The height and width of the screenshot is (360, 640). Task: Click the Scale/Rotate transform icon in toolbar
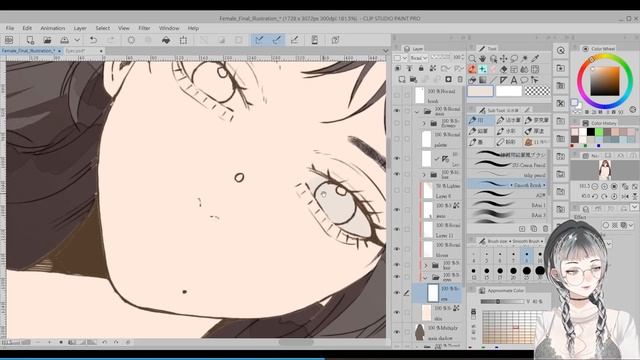coord(183,40)
